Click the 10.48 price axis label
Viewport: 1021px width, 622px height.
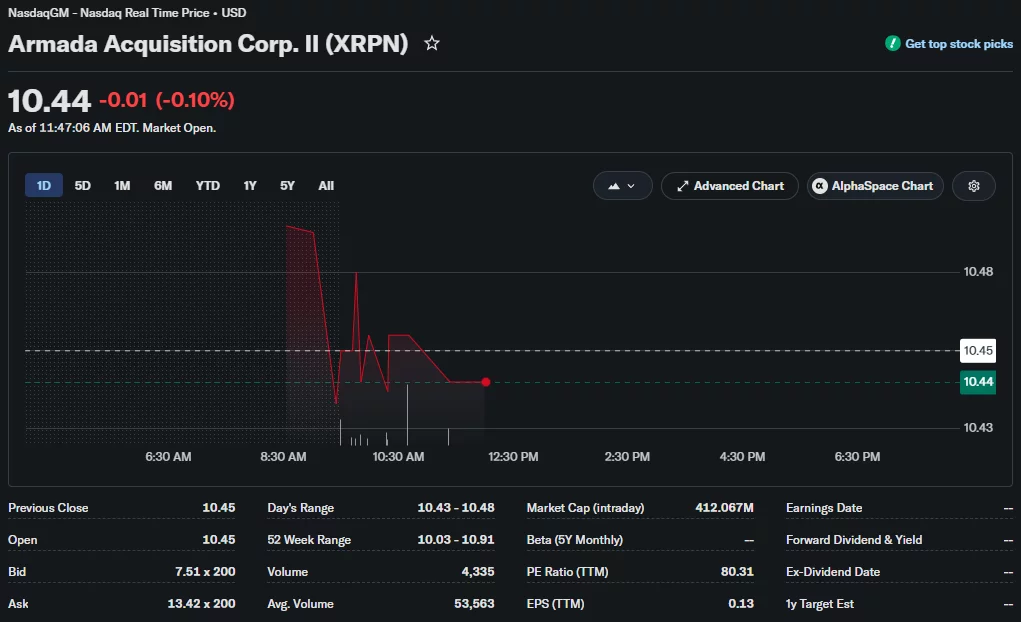pos(978,272)
